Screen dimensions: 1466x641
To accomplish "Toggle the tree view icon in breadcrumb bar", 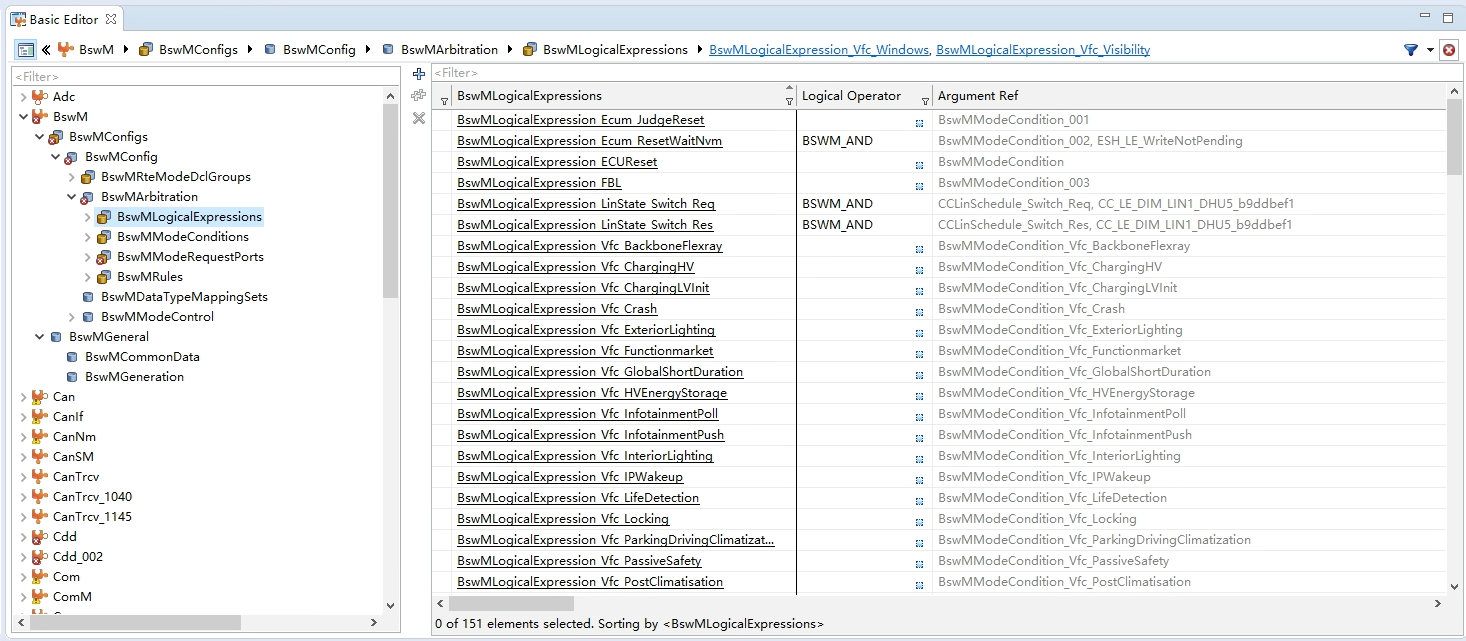I will point(25,50).
